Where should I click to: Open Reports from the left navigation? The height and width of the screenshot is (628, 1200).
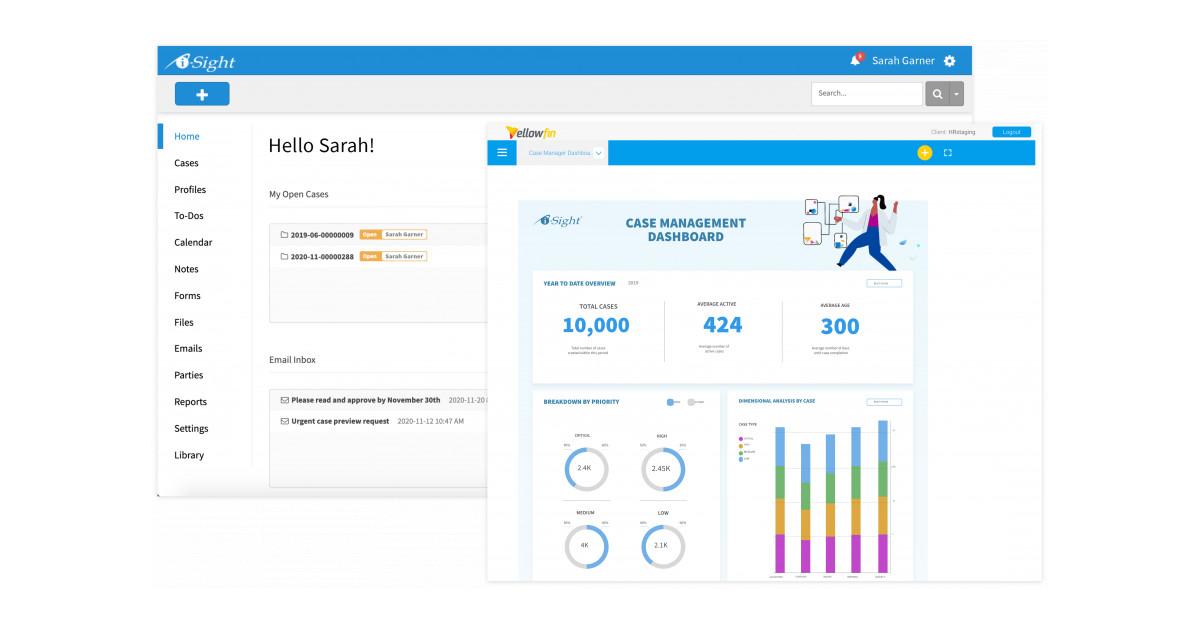(190, 401)
